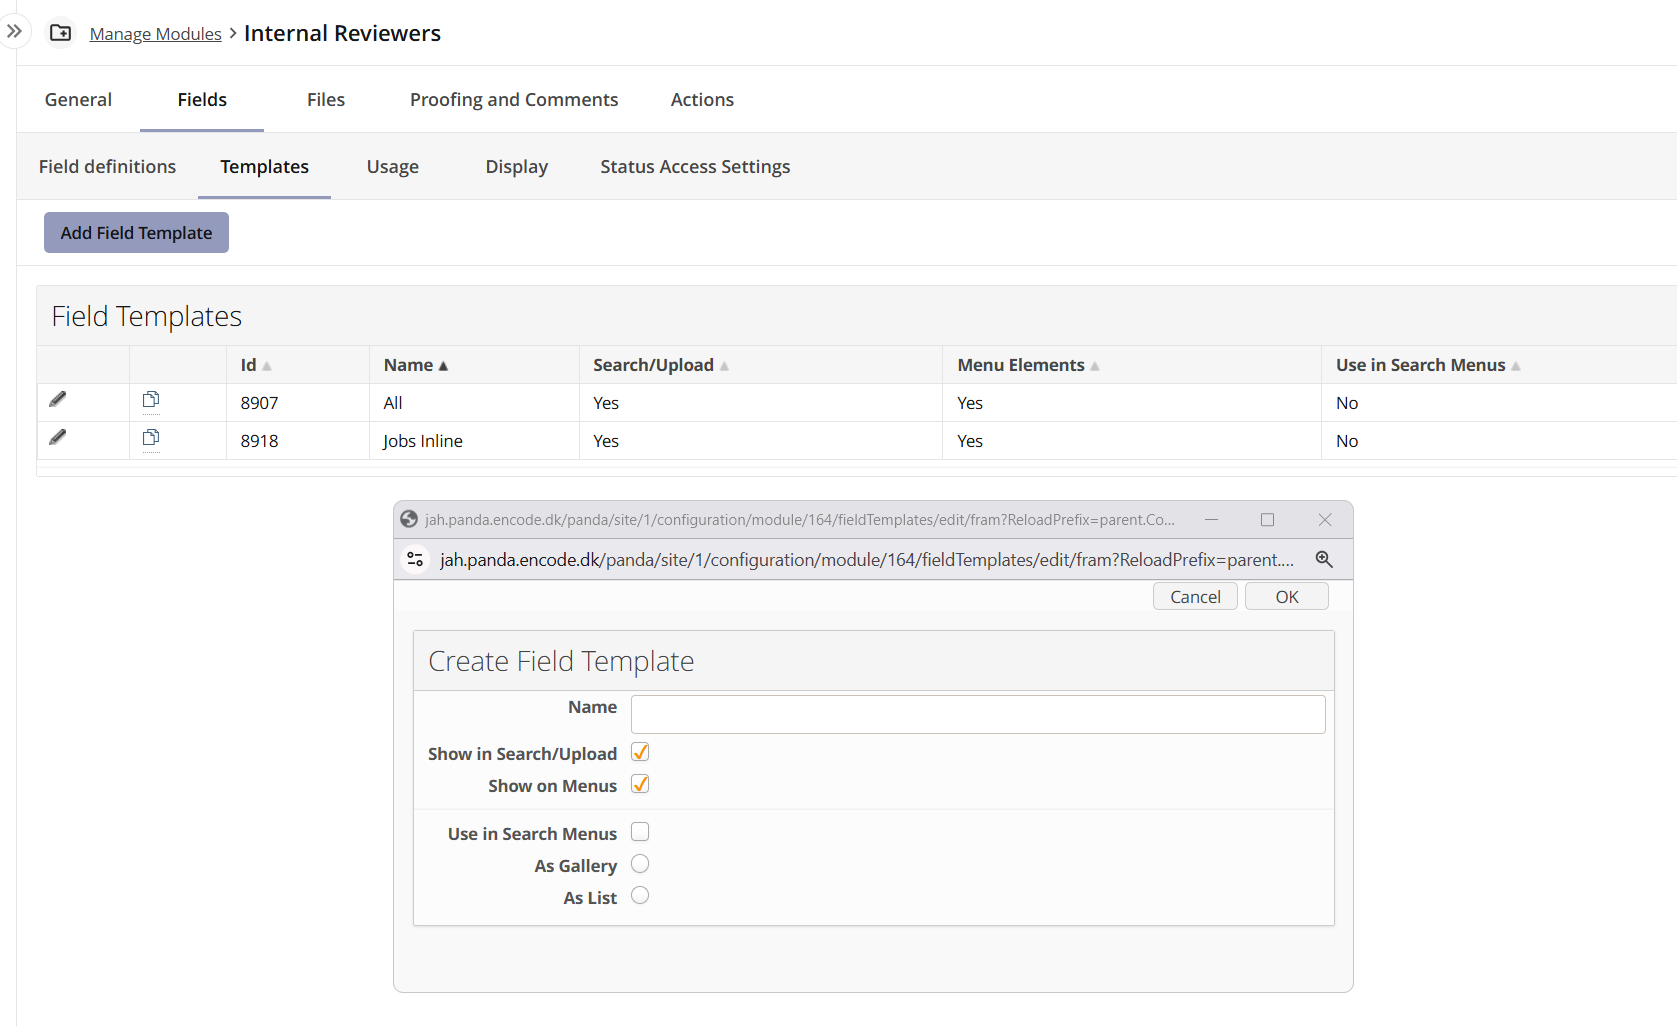Select the As Gallery radio button
This screenshot has width=1677, height=1026.
(x=640, y=864)
